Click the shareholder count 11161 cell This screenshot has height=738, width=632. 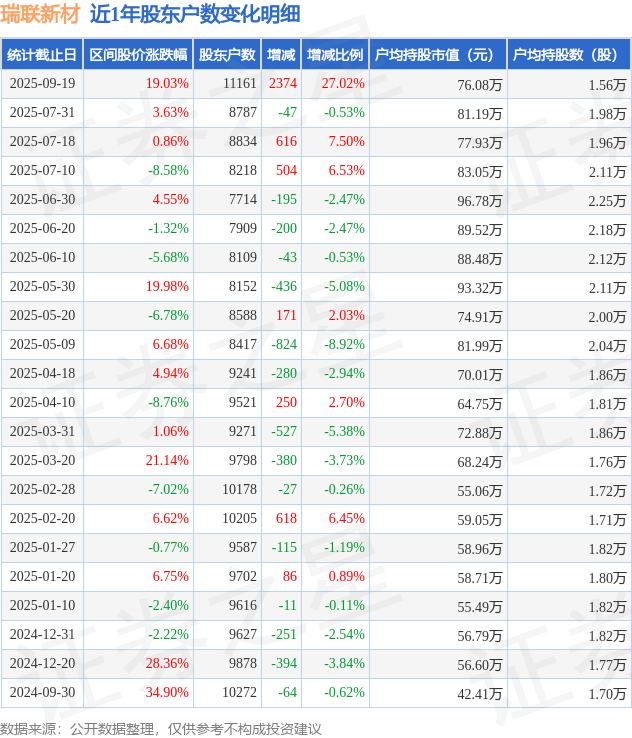pyautogui.click(x=240, y=84)
